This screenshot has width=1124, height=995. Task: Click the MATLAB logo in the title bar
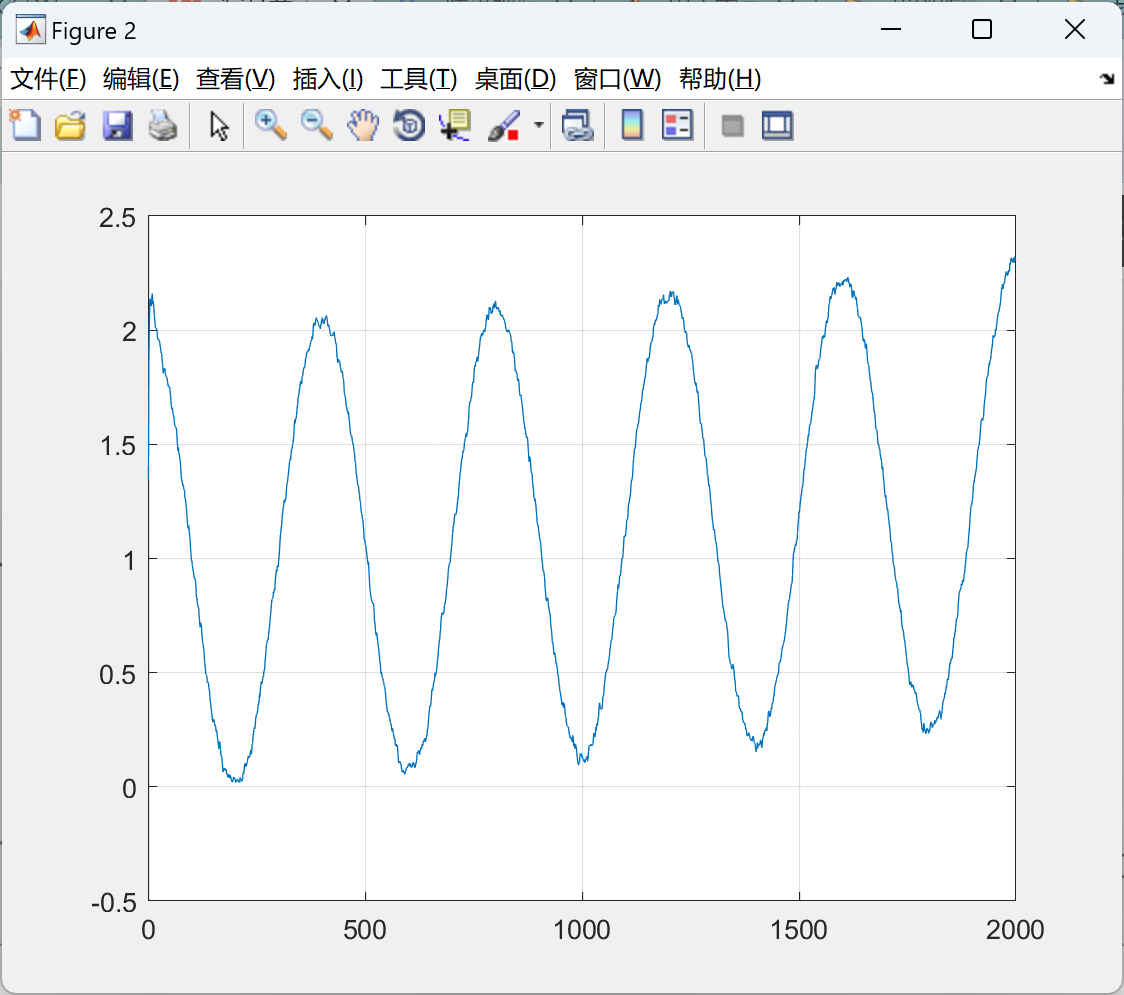[31, 30]
